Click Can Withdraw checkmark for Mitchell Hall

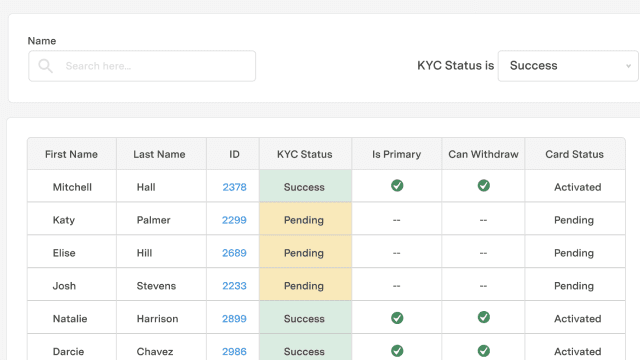pyautogui.click(x=484, y=186)
